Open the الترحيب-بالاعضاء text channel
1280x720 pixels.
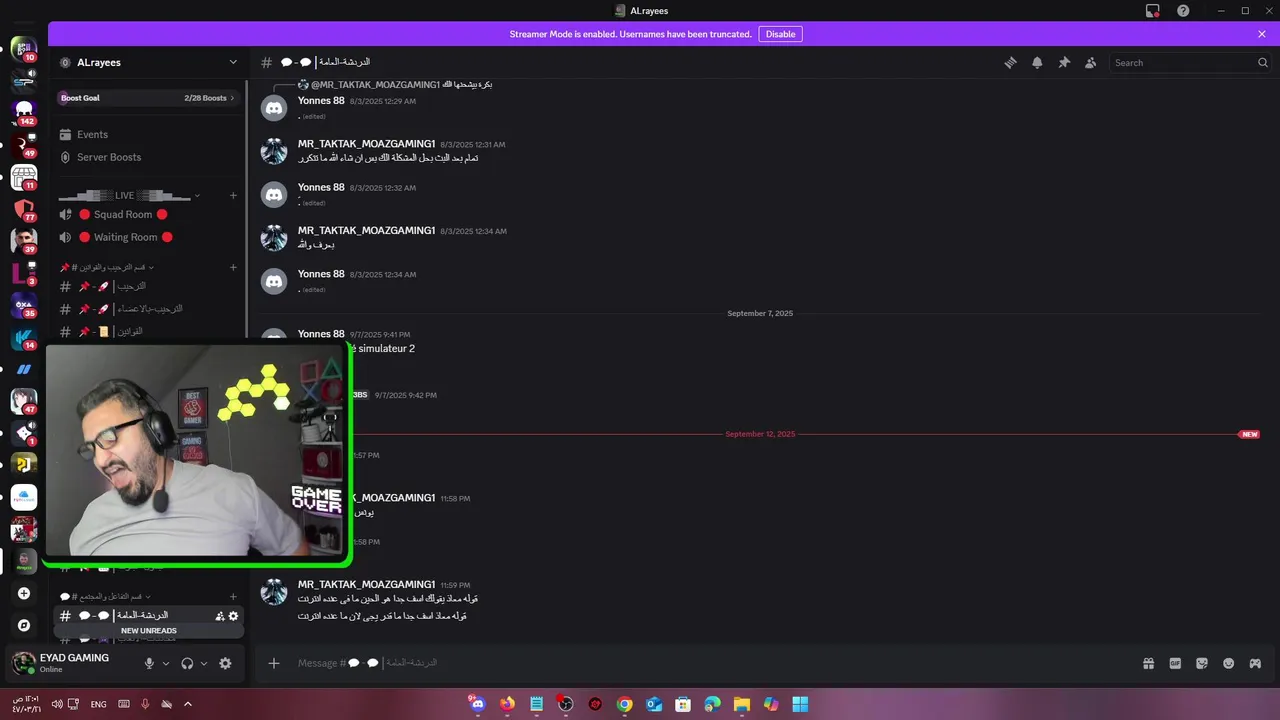[147, 309]
